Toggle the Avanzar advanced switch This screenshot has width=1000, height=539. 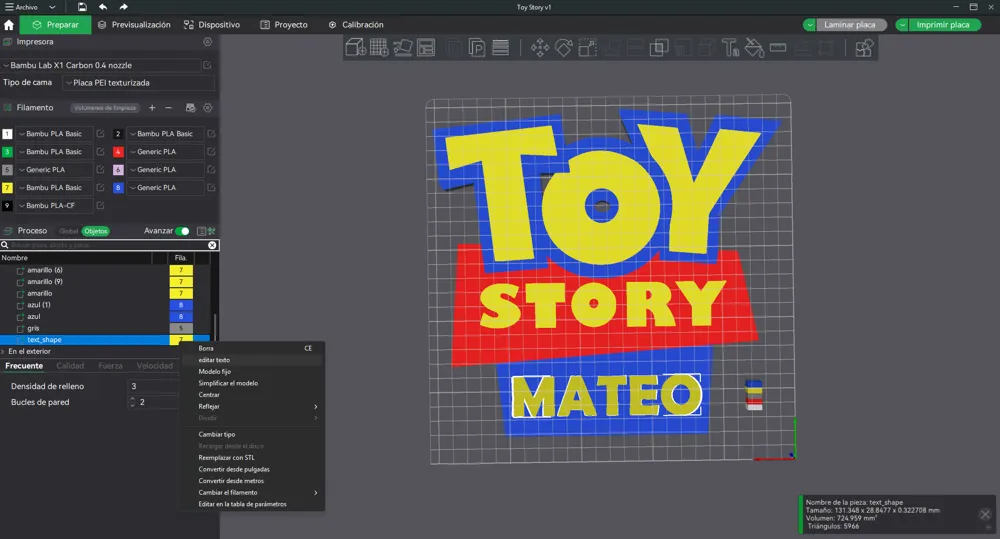pyautogui.click(x=182, y=231)
